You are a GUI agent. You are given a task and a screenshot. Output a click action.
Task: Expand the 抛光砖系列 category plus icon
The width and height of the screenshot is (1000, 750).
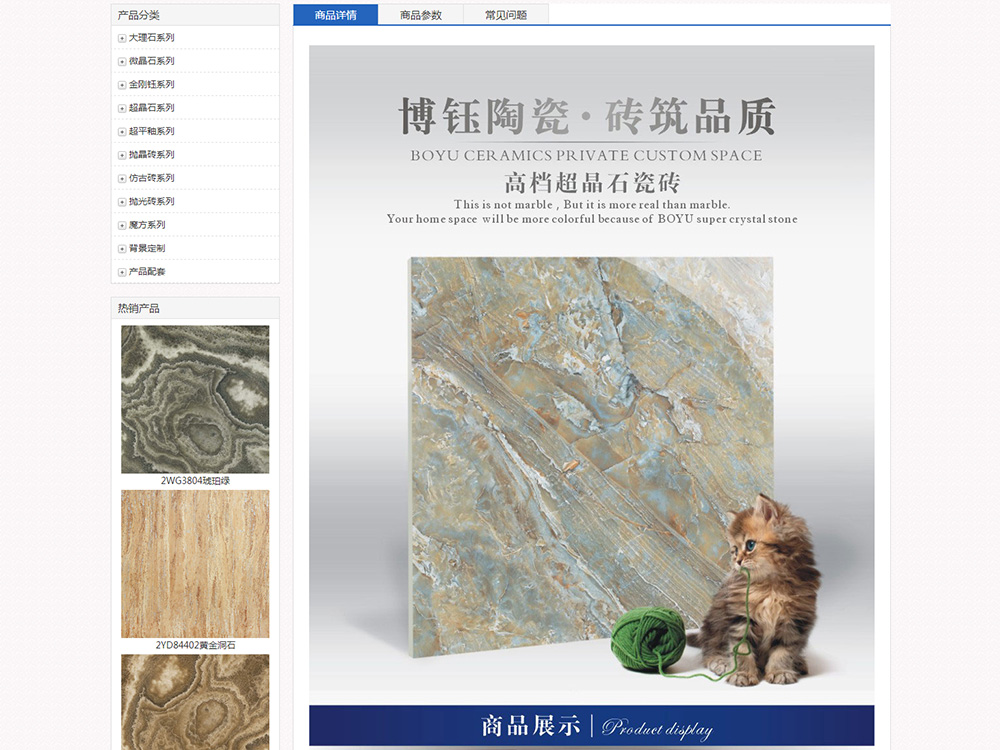pos(122,202)
